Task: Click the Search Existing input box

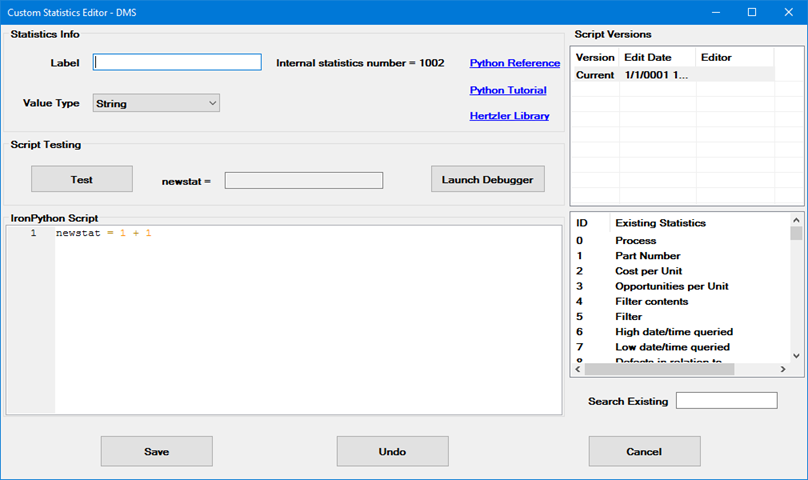Action: [x=726, y=401]
